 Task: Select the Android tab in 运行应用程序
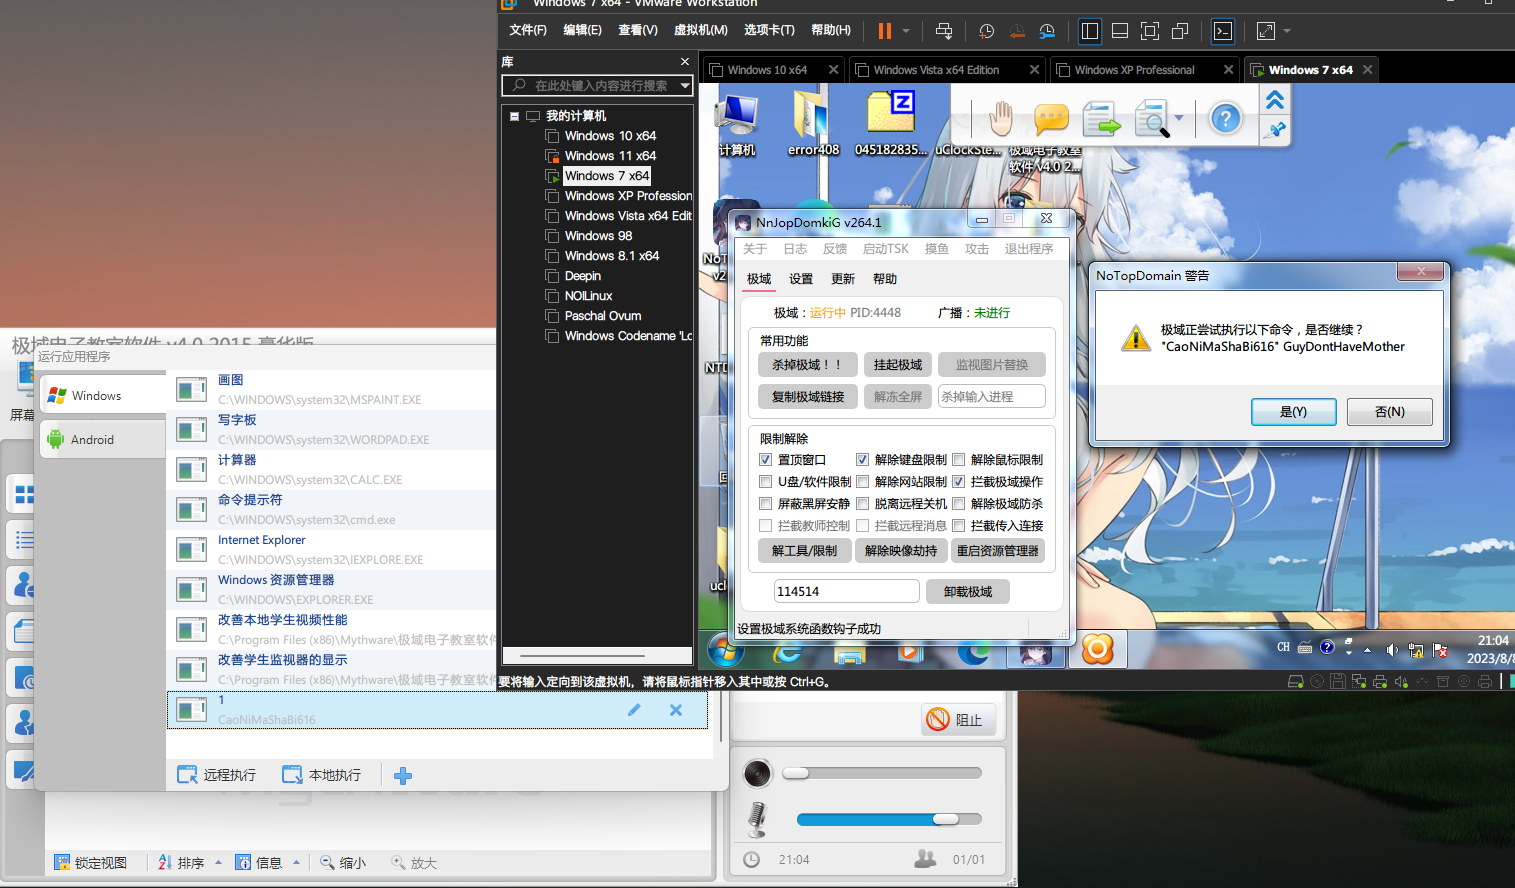click(x=102, y=439)
